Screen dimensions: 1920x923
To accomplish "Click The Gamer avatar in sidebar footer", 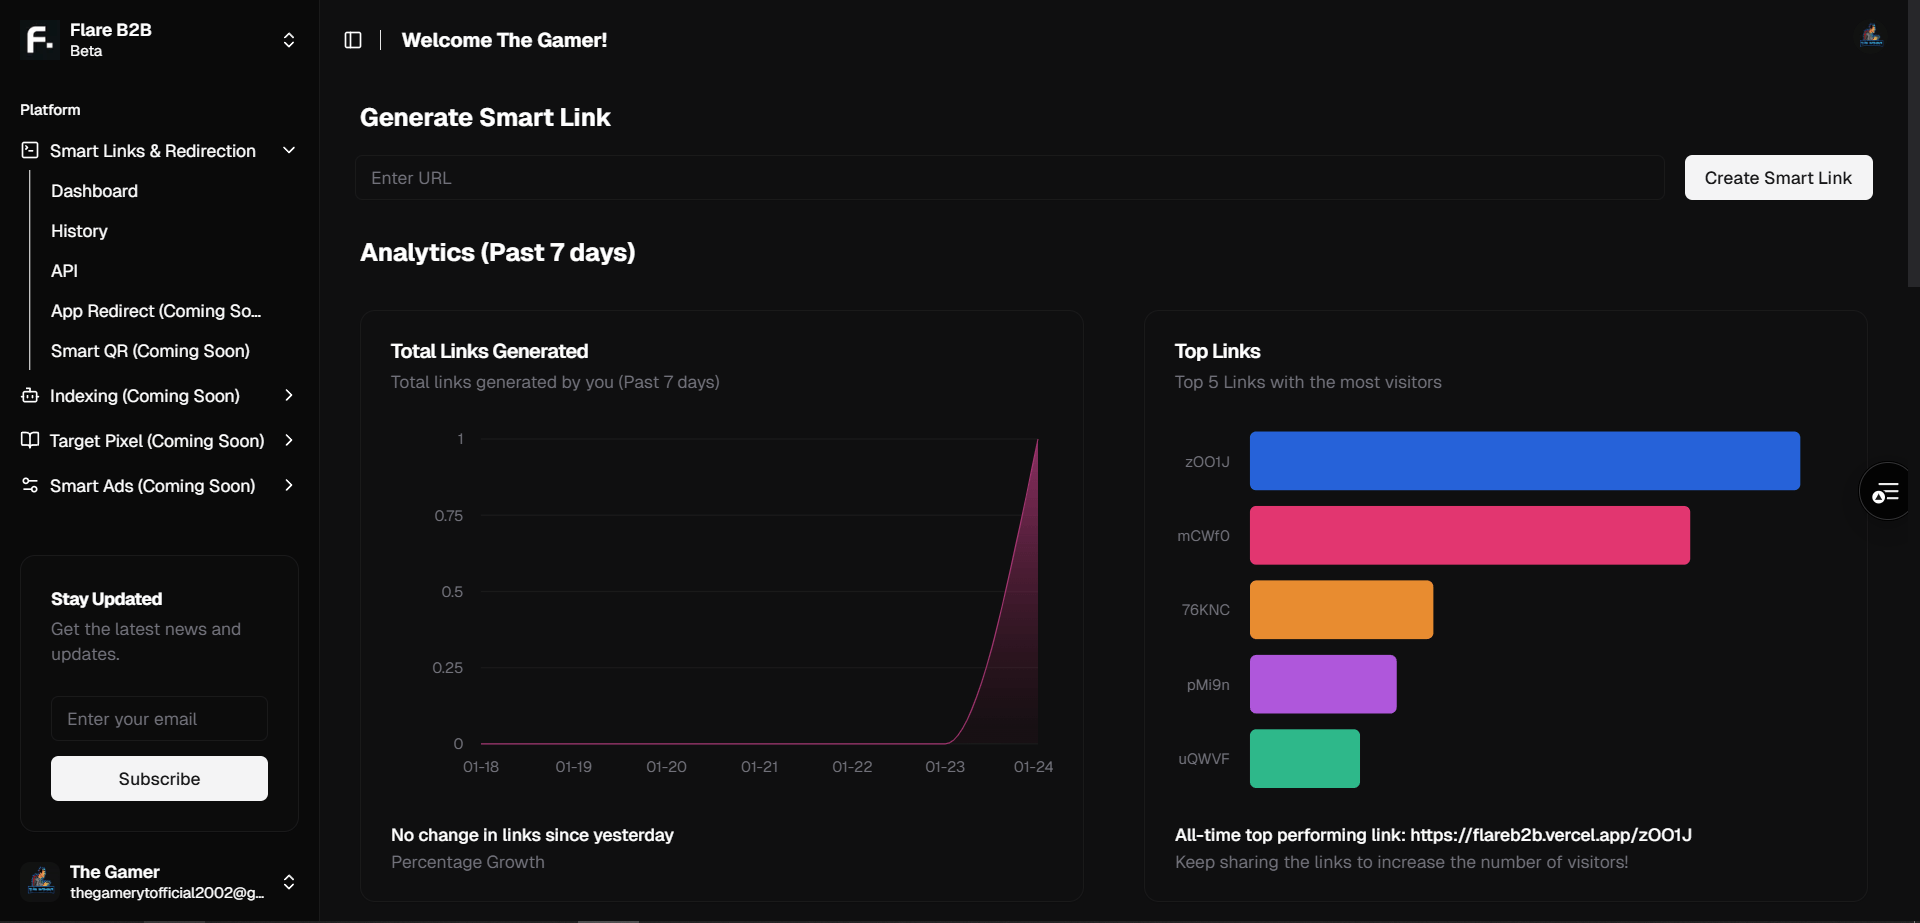I will [x=40, y=881].
